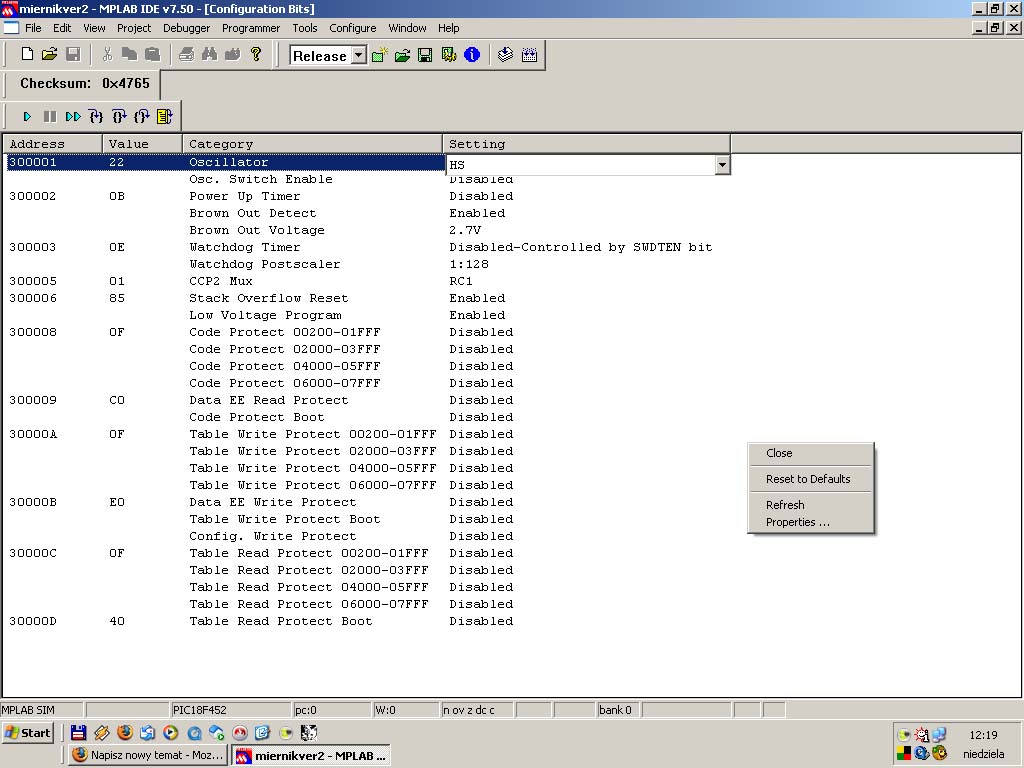Select the Oscillator row
The width and height of the screenshot is (1024, 768).
[x=225, y=162]
